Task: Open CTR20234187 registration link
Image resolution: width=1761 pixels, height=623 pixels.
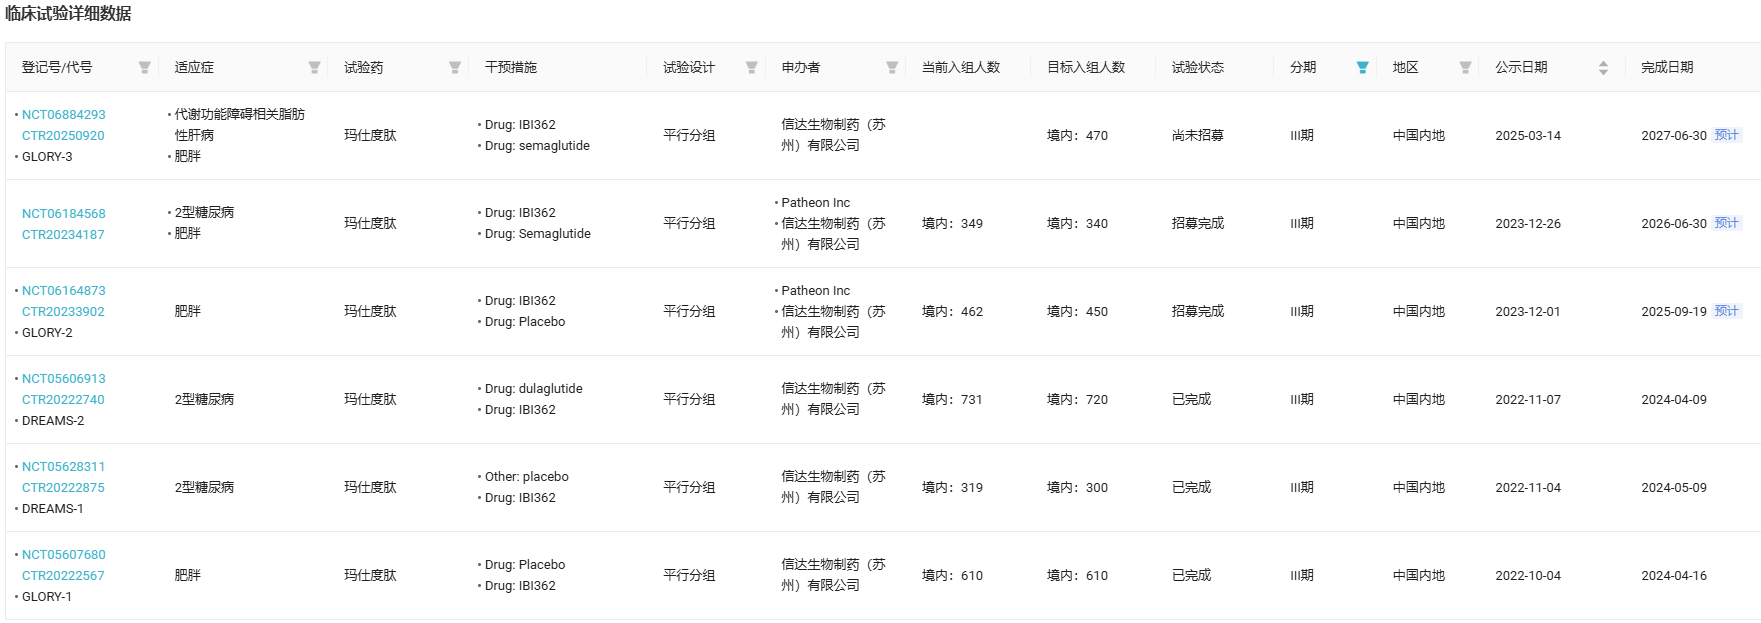Action: (x=63, y=235)
